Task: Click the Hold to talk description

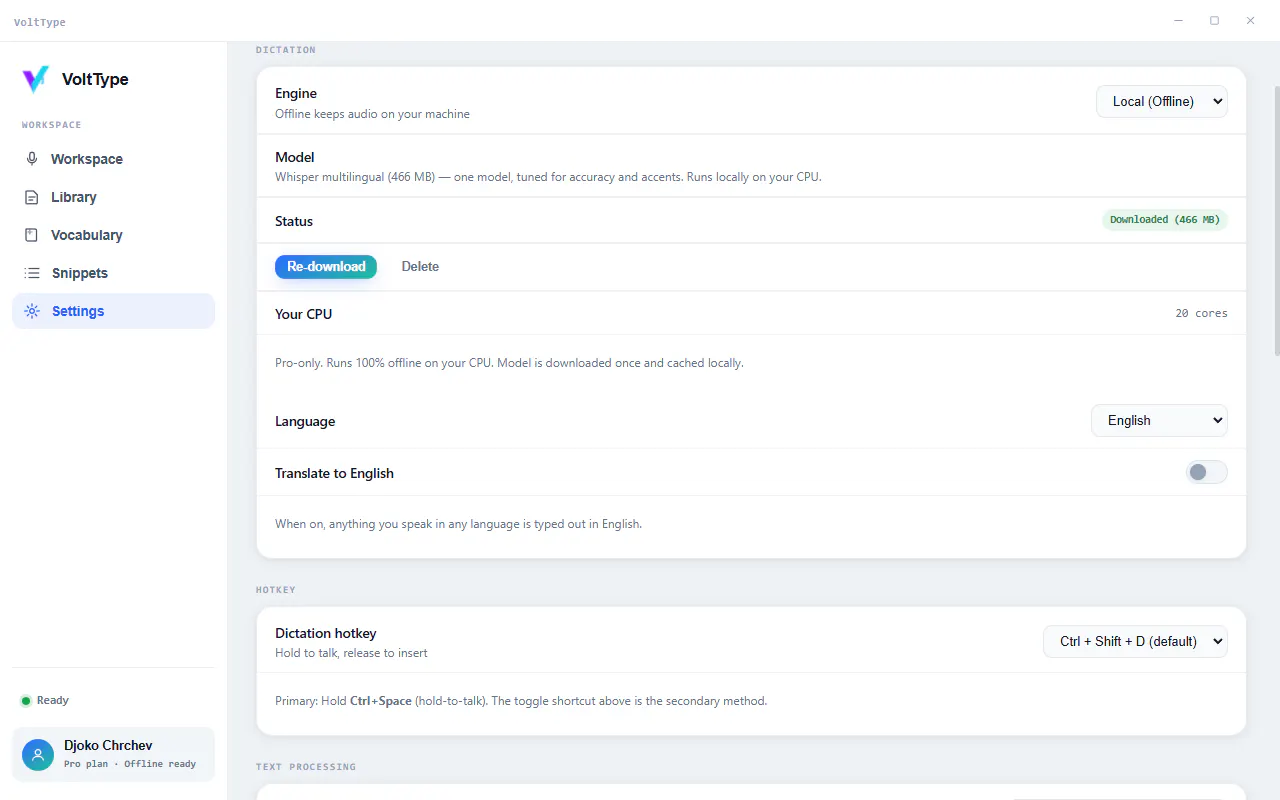Action: (x=351, y=653)
